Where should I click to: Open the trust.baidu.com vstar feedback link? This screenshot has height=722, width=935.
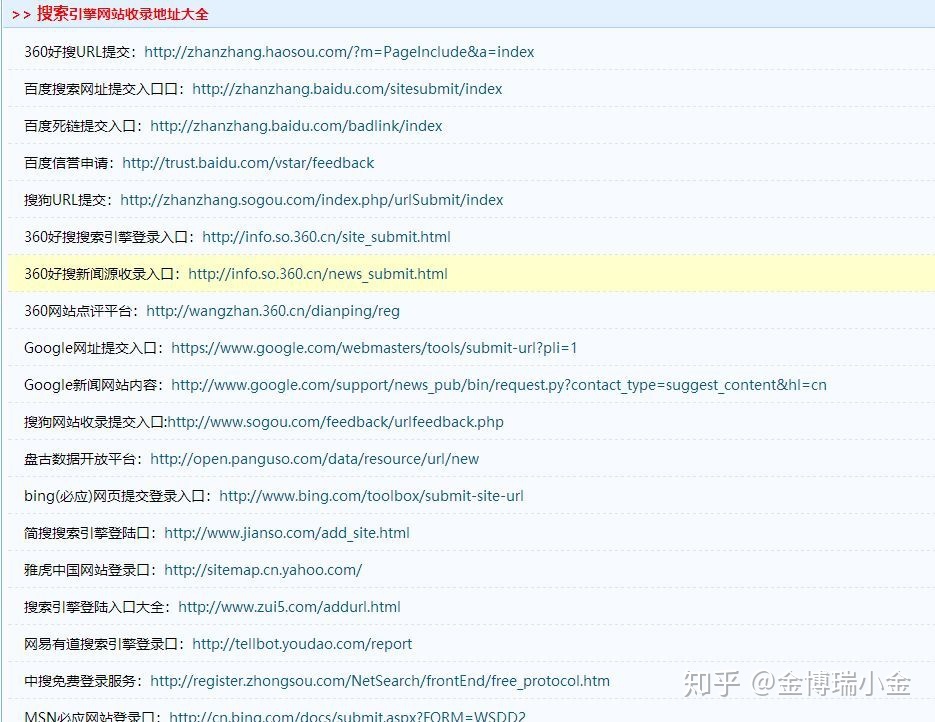coord(248,163)
